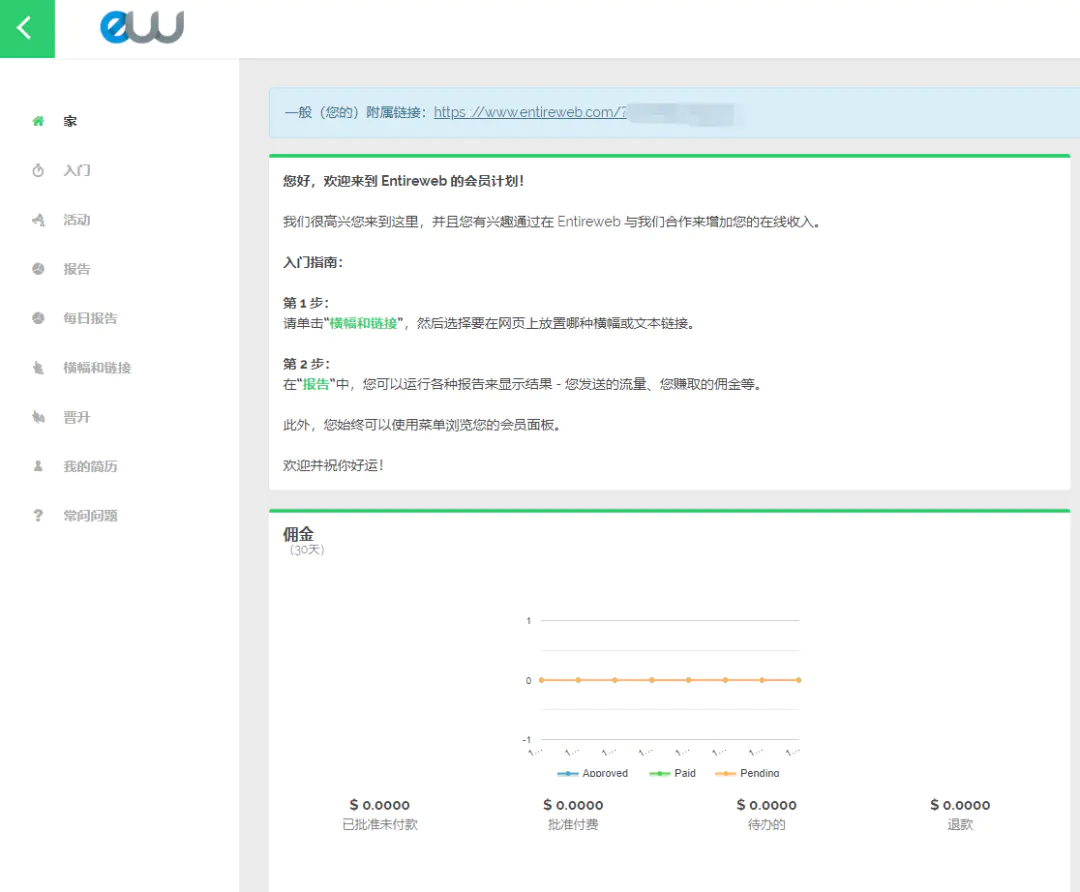1080x892 pixels.
Task: Click the green 横幅和链接 link in step 1
Action: point(364,323)
